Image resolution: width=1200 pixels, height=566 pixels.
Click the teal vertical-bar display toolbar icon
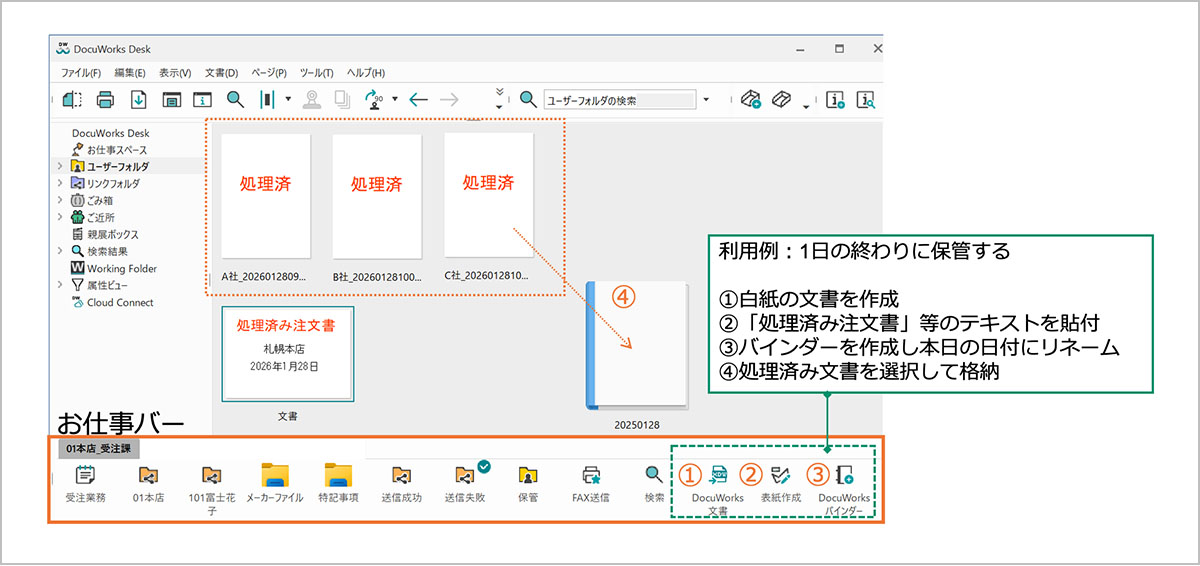268,100
